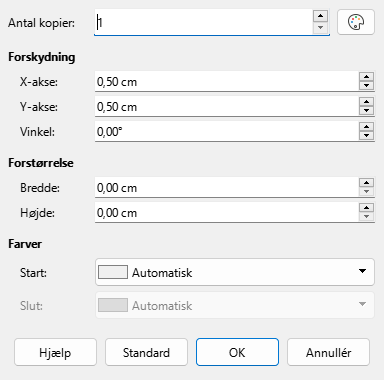The height and width of the screenshot is (380, 384).
Task: Dismiss the dialog with Annullér
Action: click(x=328, y=352)
